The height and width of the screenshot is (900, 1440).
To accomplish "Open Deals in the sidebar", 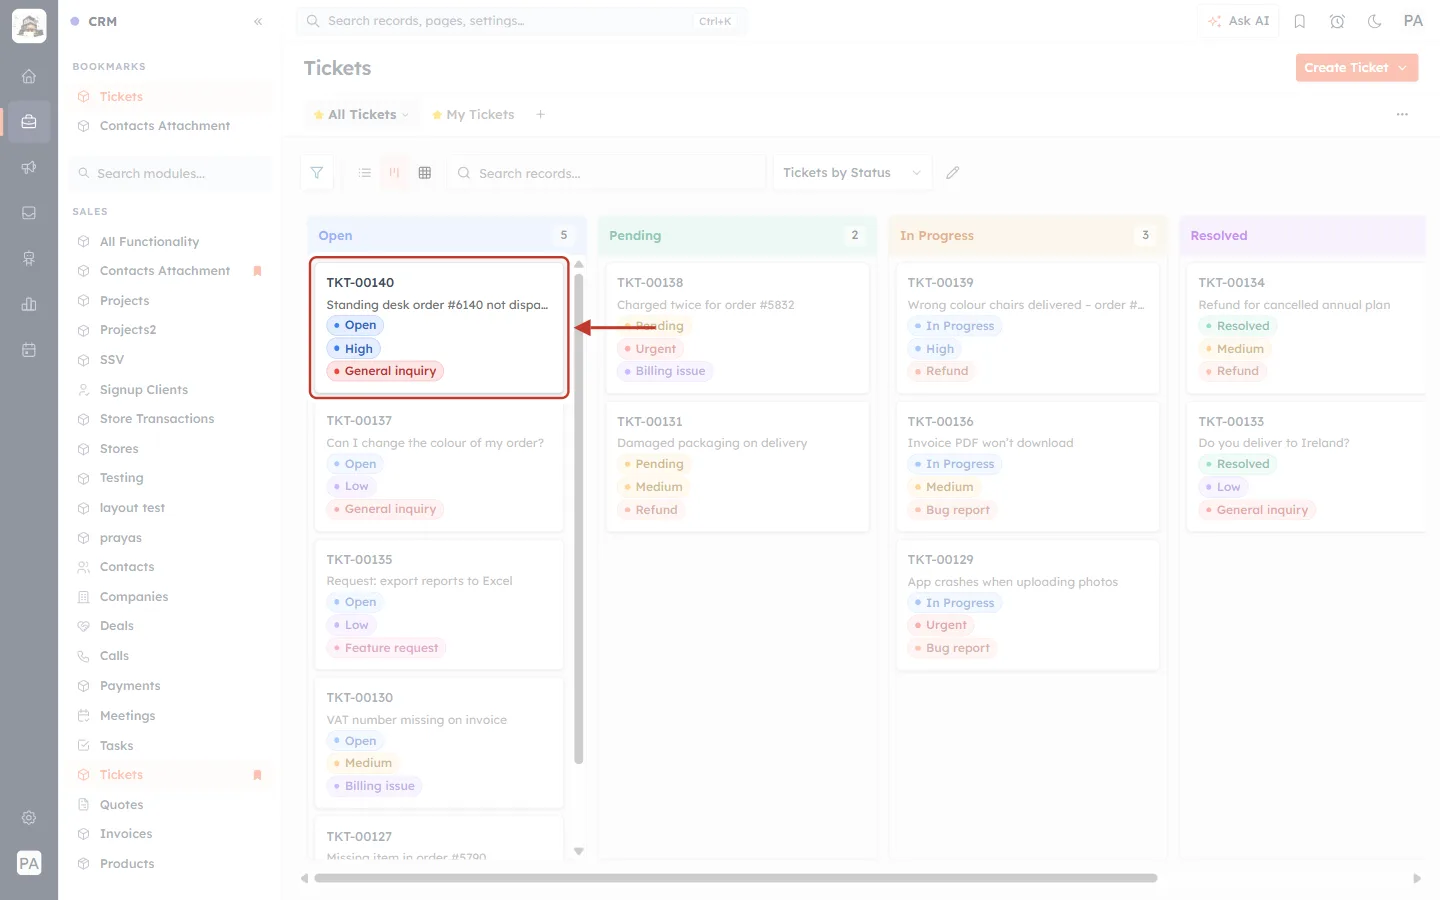I will click(x=117, y=626).
